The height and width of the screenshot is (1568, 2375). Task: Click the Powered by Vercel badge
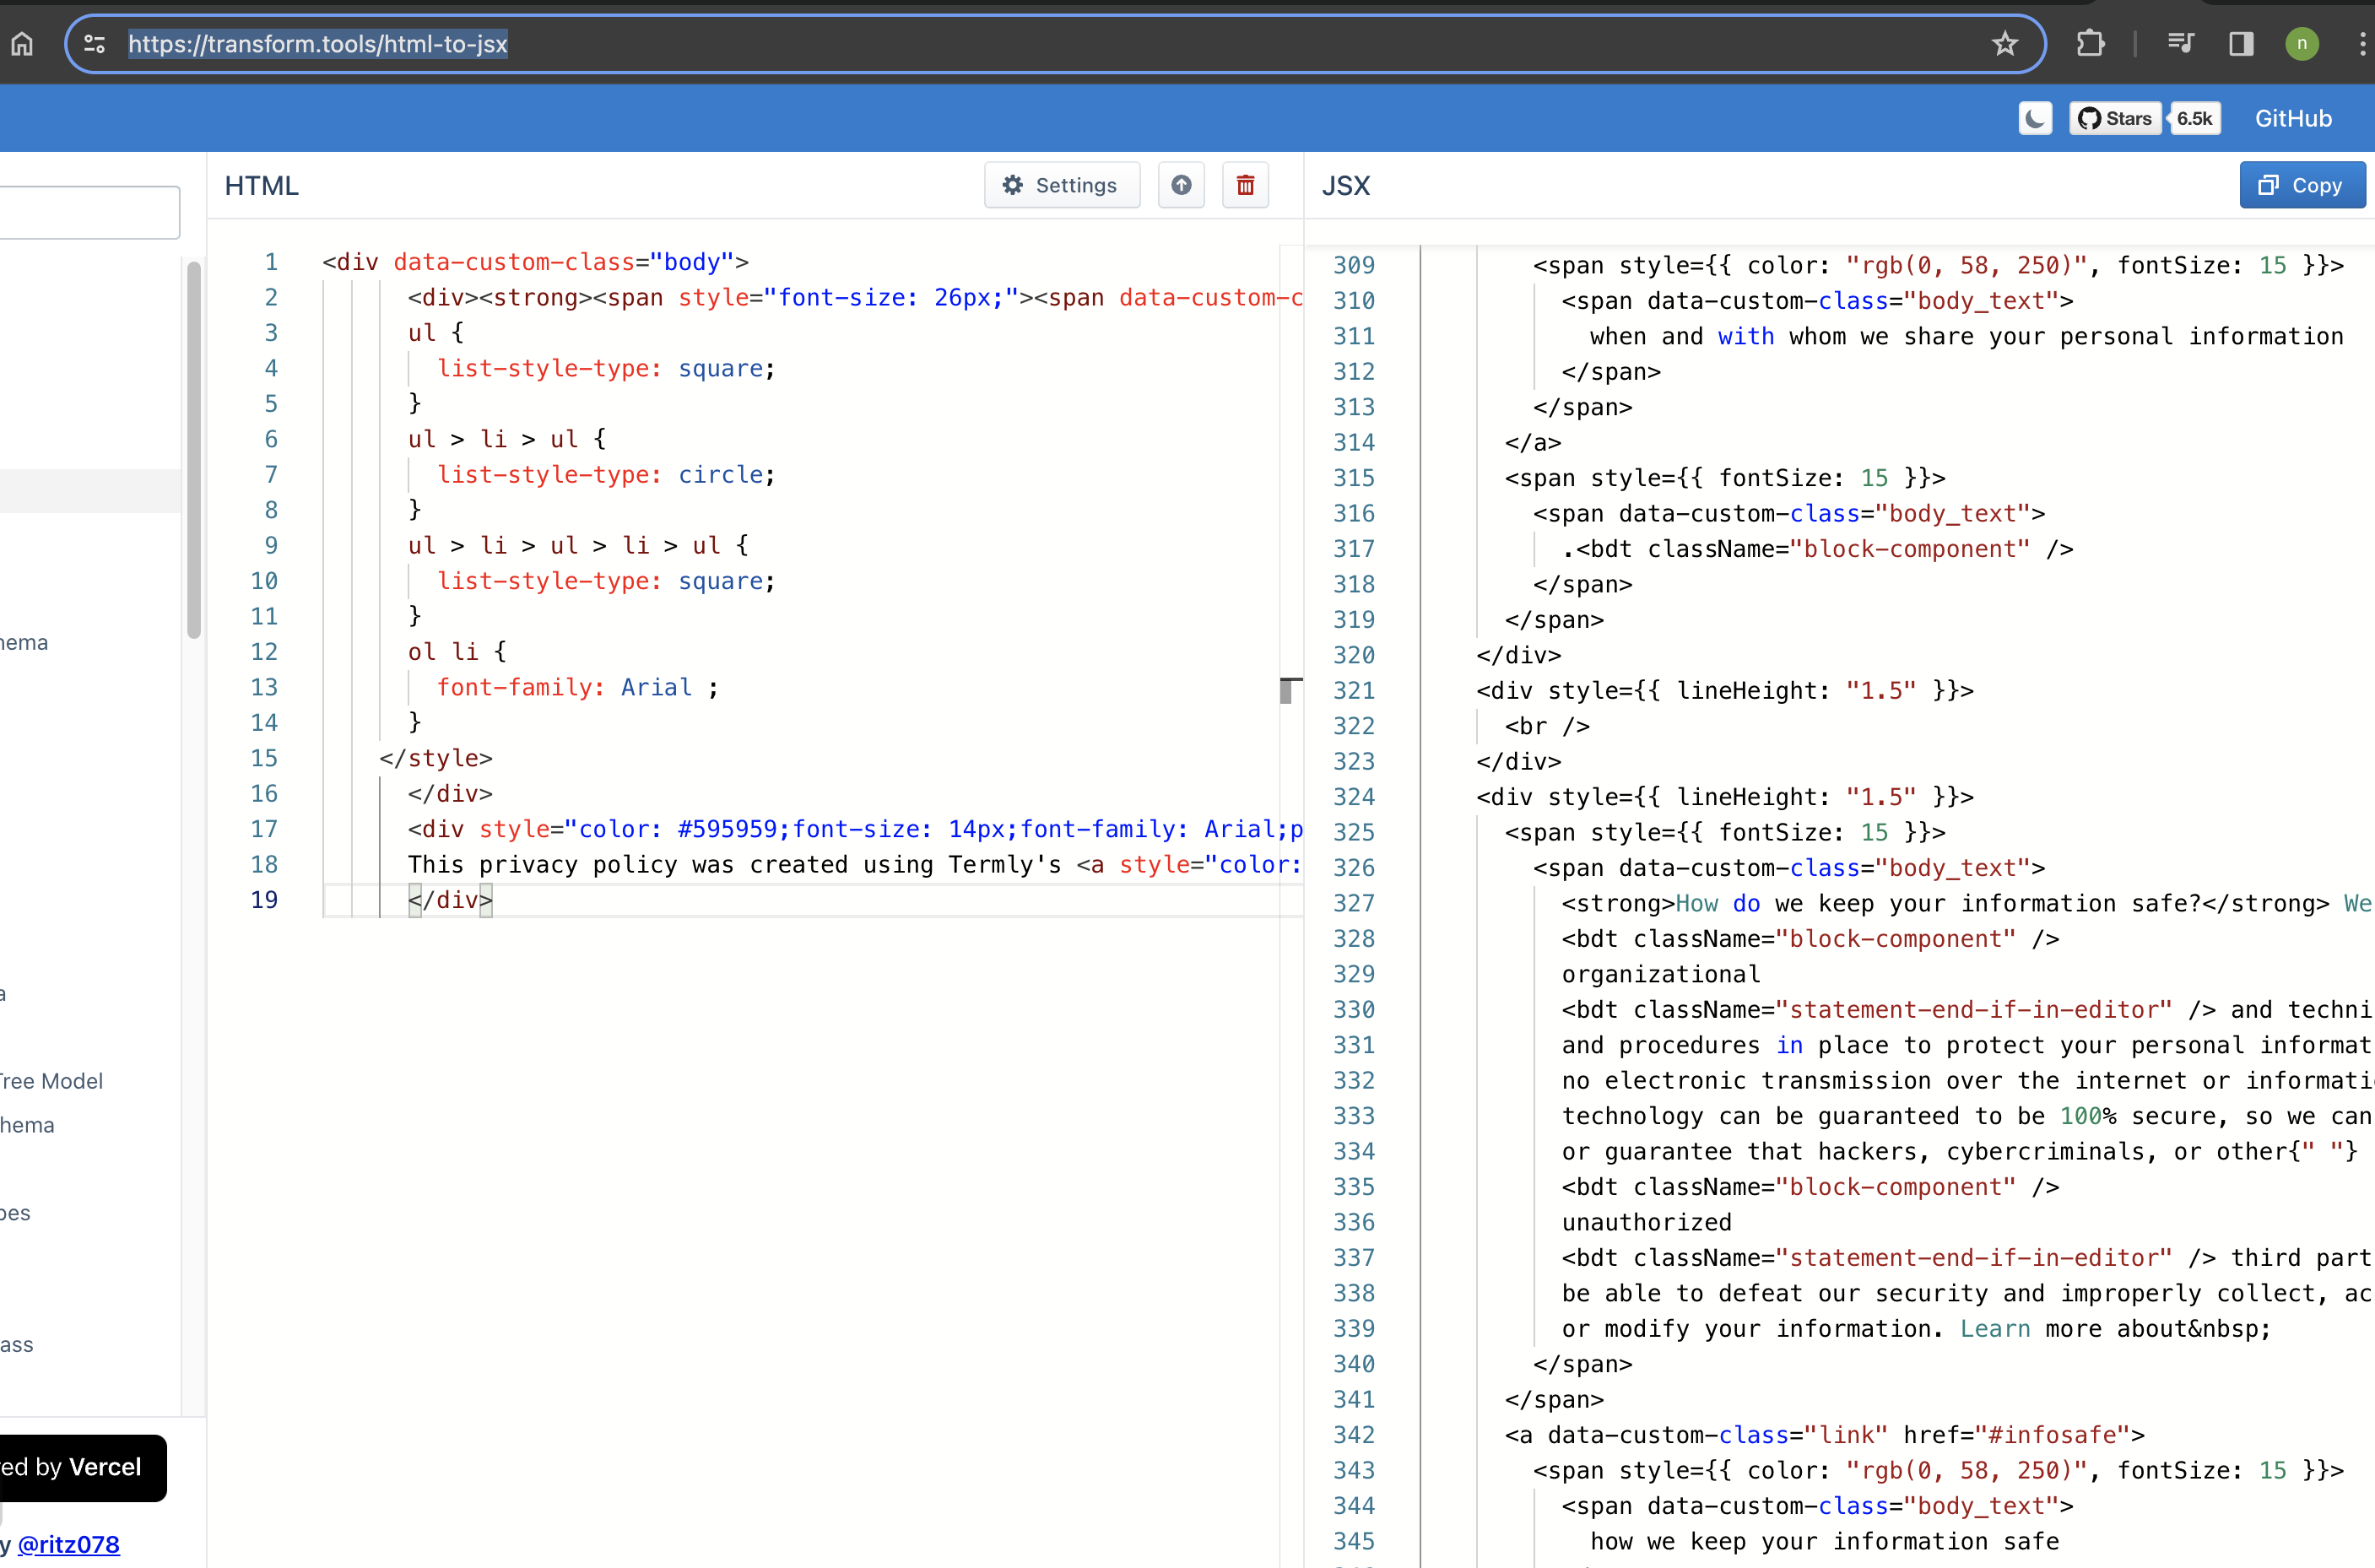click(81, 1467)
